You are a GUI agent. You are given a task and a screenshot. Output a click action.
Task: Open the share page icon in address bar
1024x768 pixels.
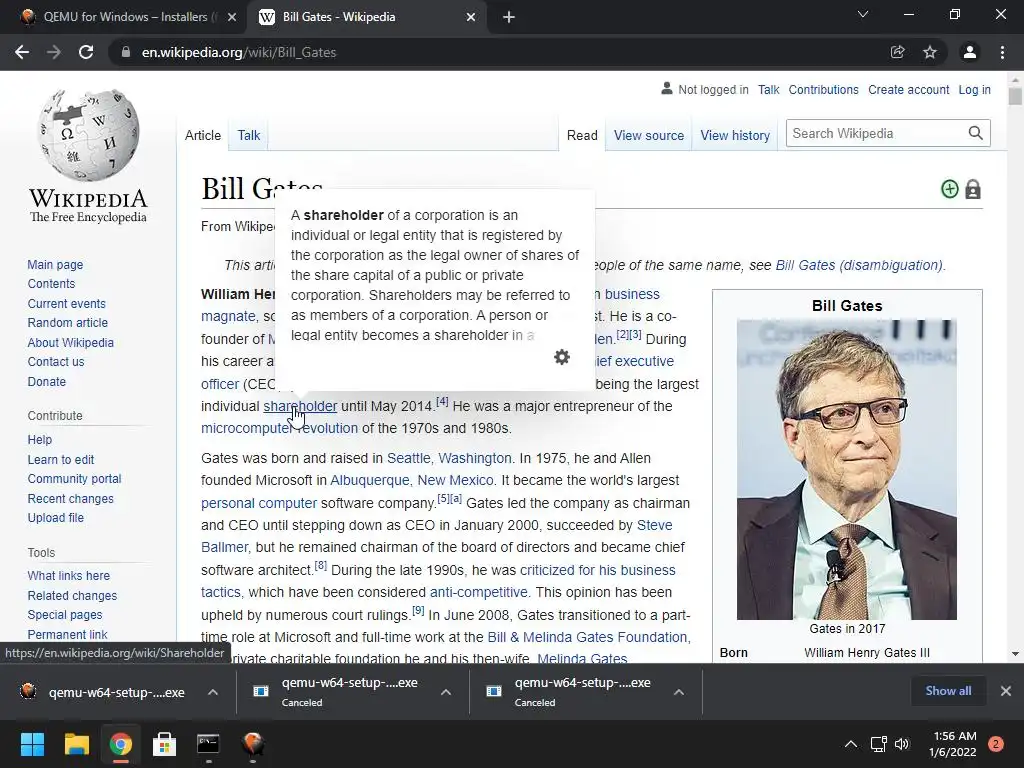[x=897, y=52]
